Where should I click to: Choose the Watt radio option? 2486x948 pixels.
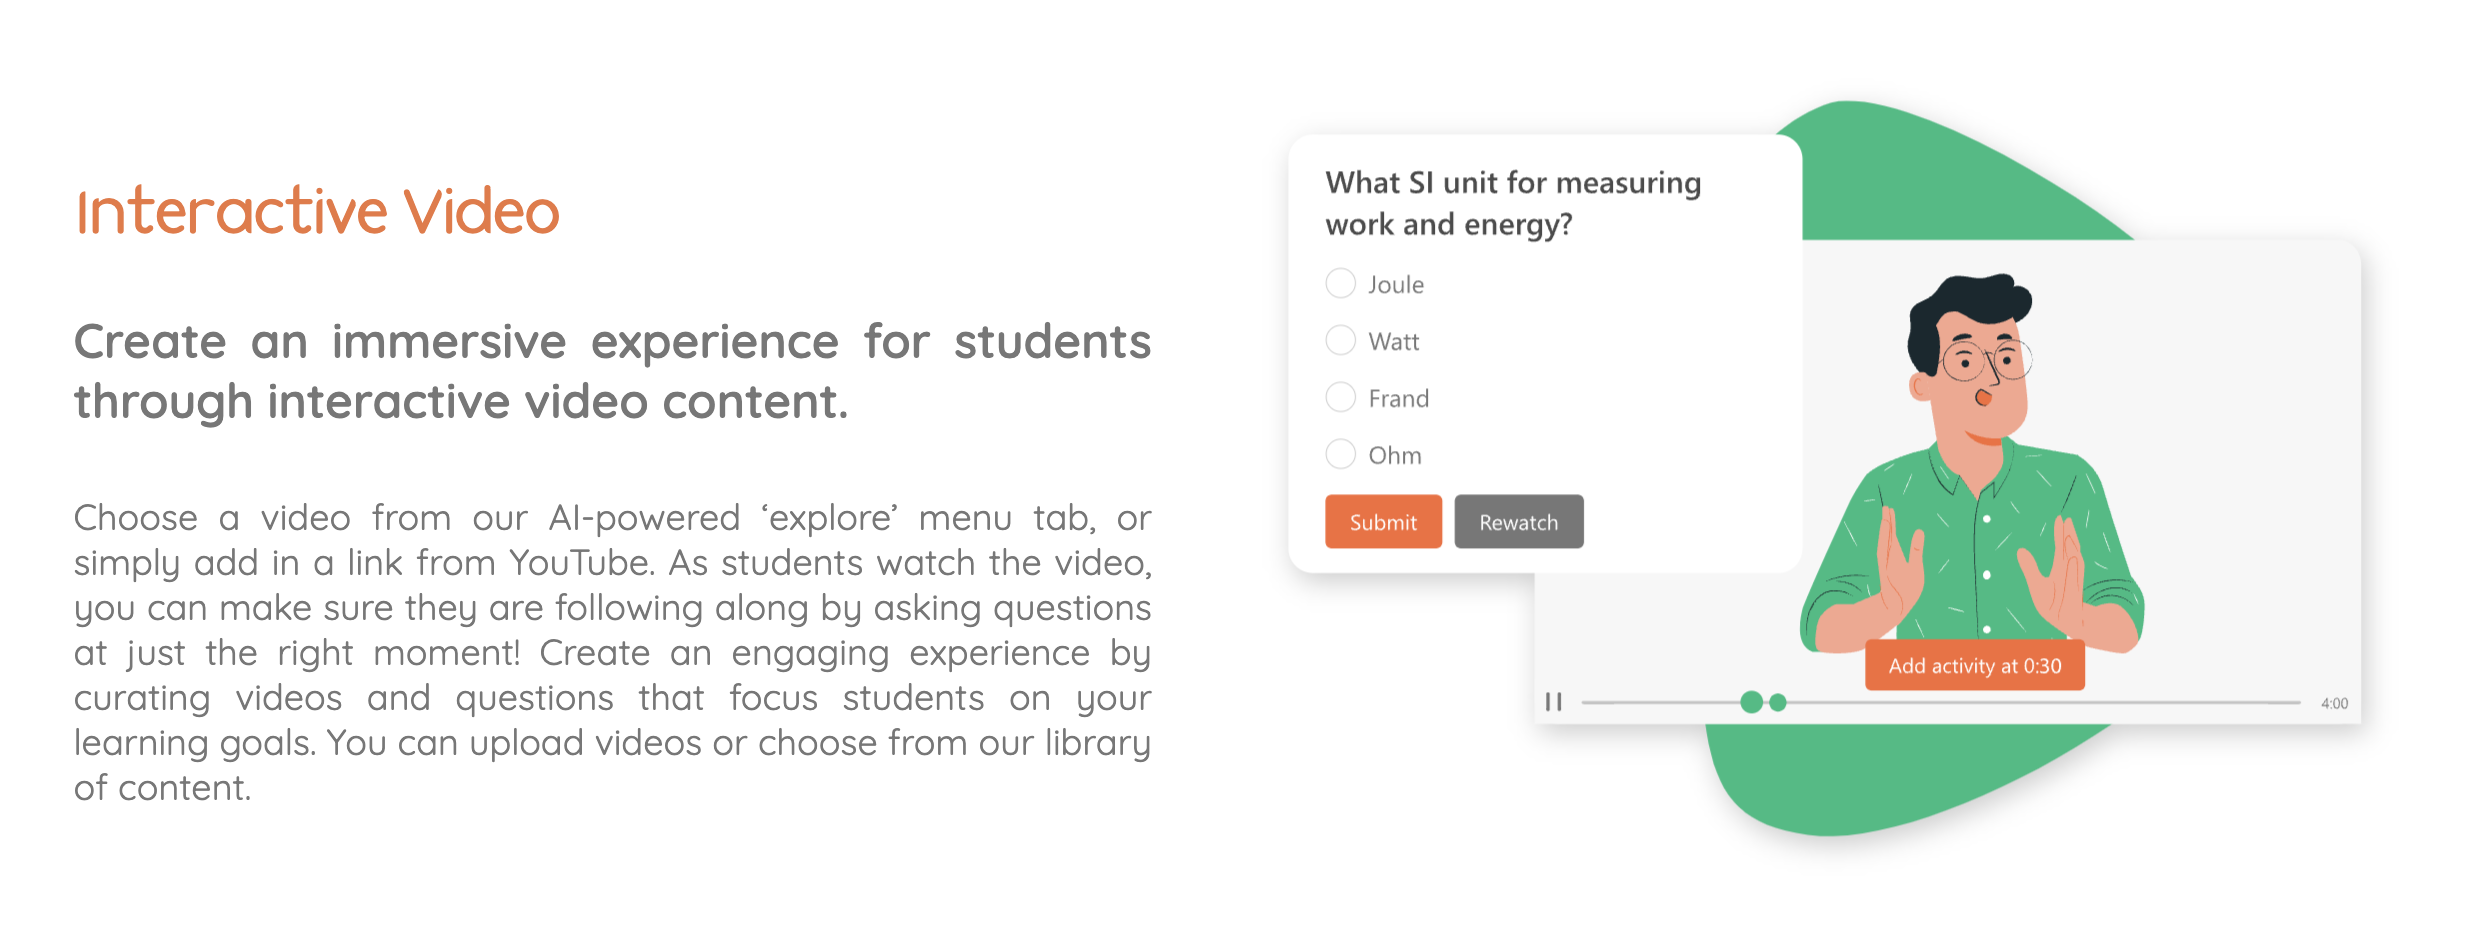coord(1341,341)
